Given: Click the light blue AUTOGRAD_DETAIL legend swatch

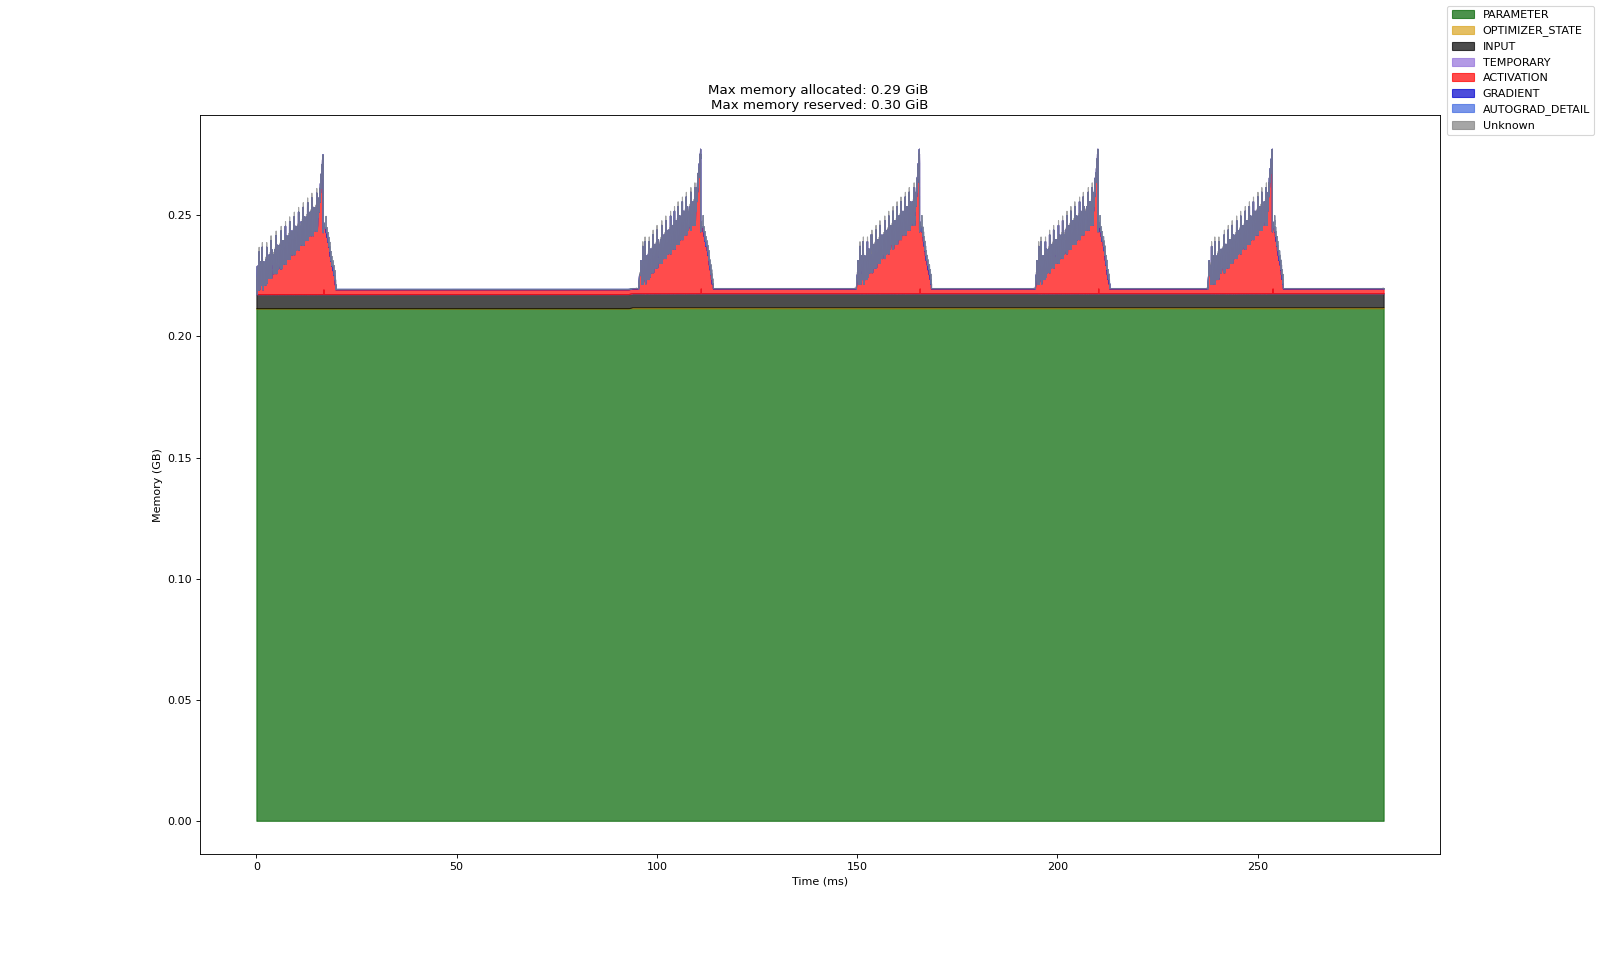Looking at the screenshot, I should 1463,110.
